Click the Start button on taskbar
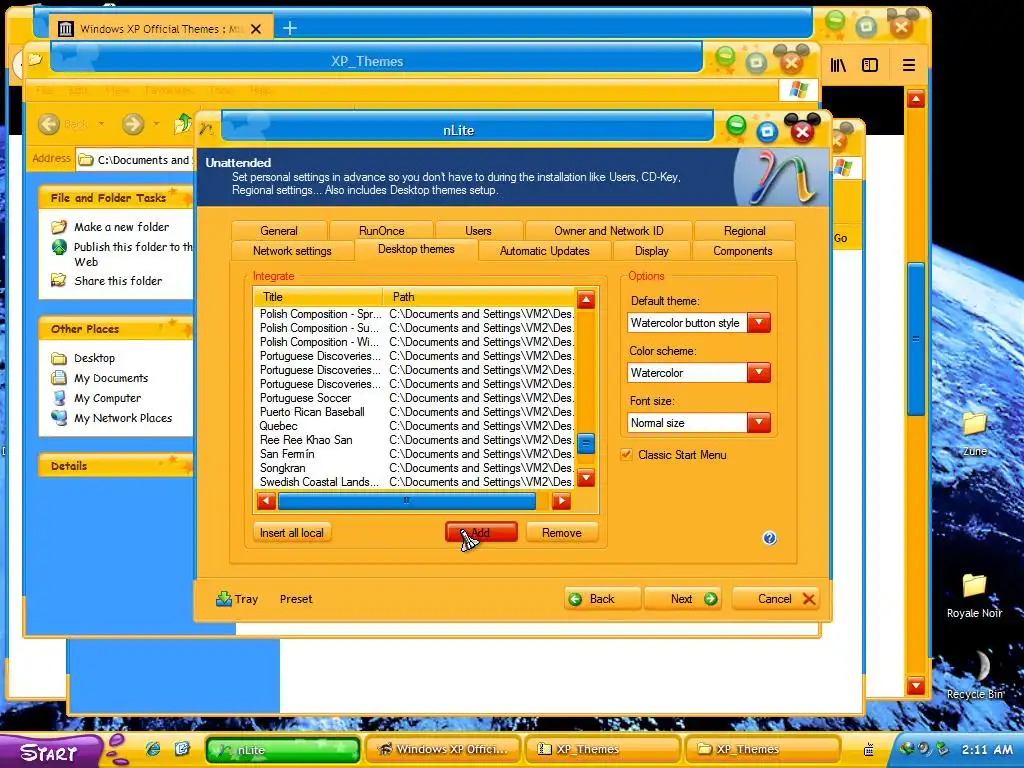 coord(50,751)
